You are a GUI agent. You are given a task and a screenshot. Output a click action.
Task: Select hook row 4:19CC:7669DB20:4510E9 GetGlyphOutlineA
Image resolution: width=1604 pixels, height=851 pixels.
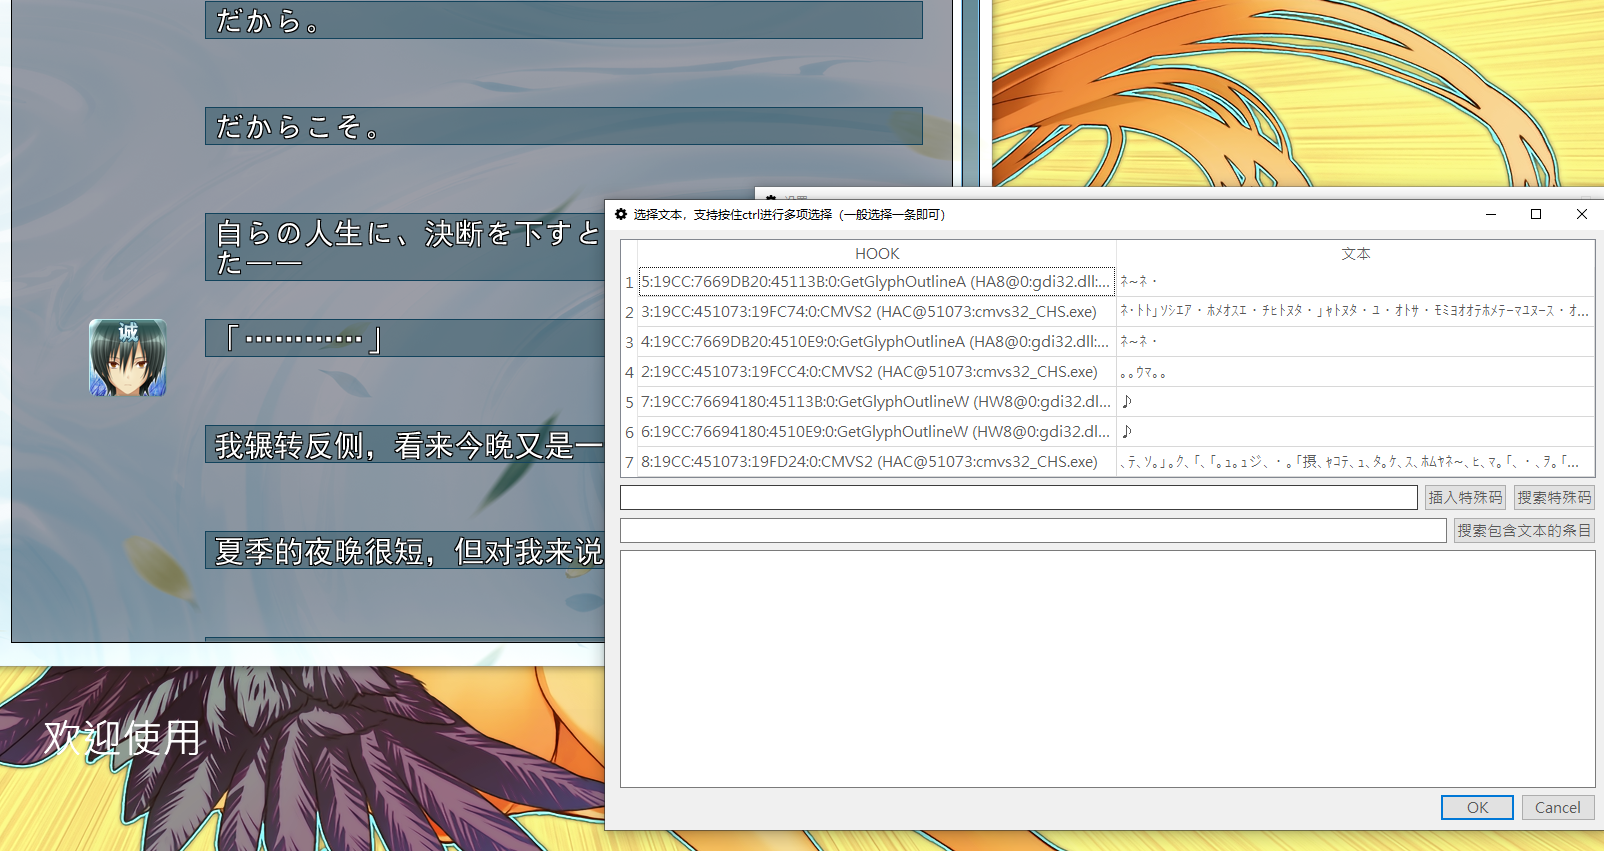[x=877, y=342]
